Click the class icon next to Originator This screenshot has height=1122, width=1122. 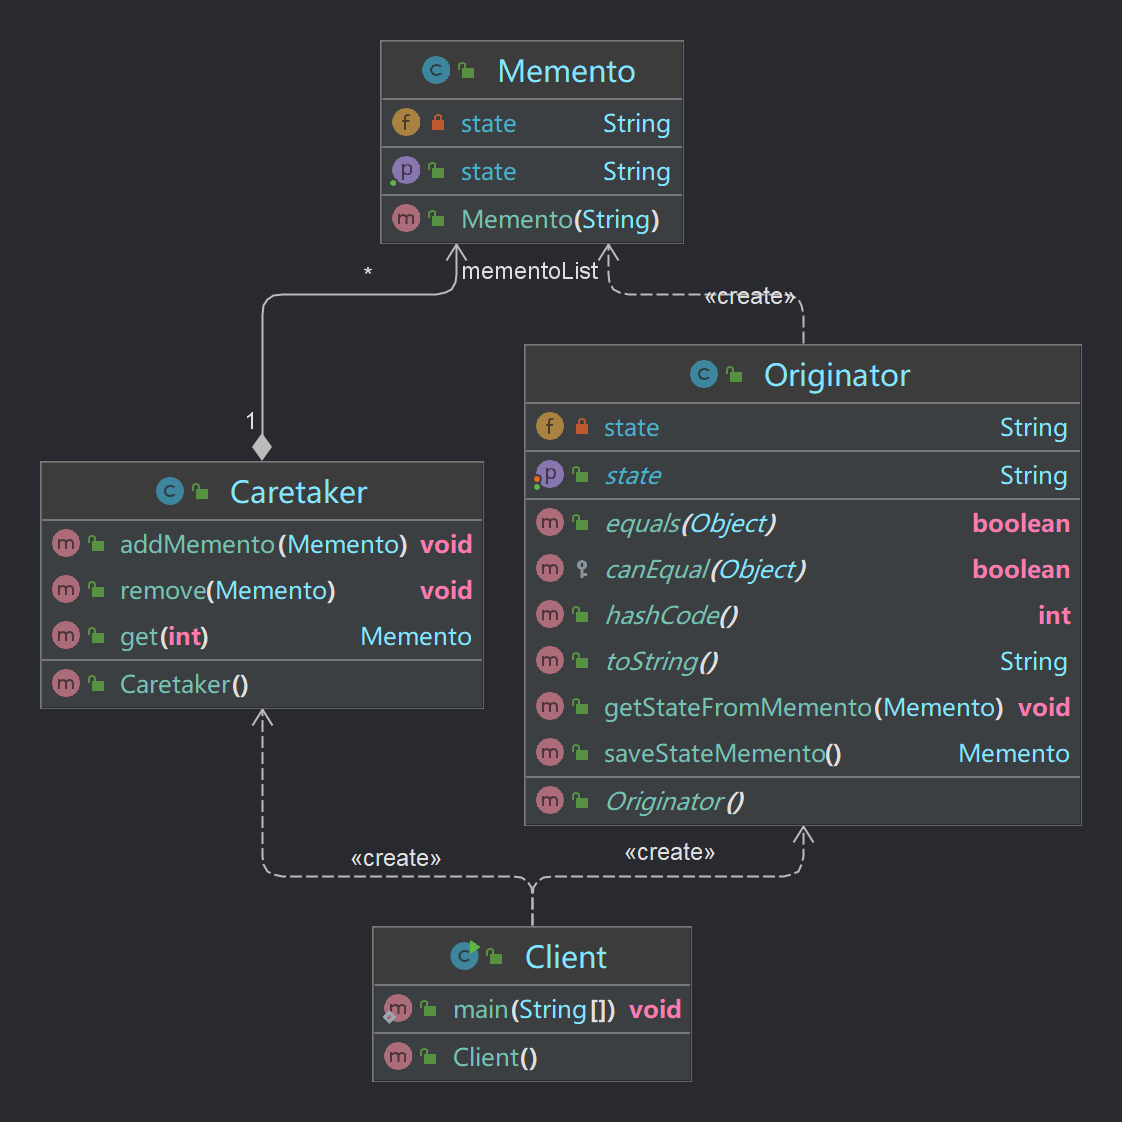[704, 374]
